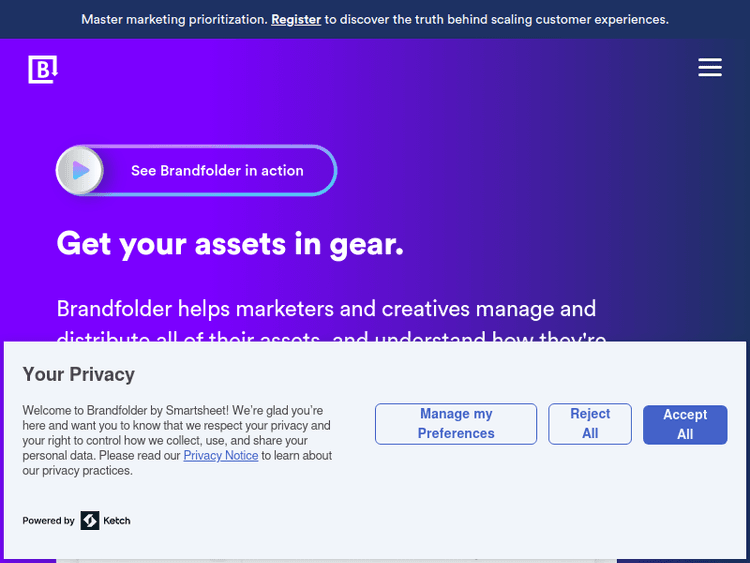Click 'Brandfolder helps marketers' paragraph

coord(325,309)
